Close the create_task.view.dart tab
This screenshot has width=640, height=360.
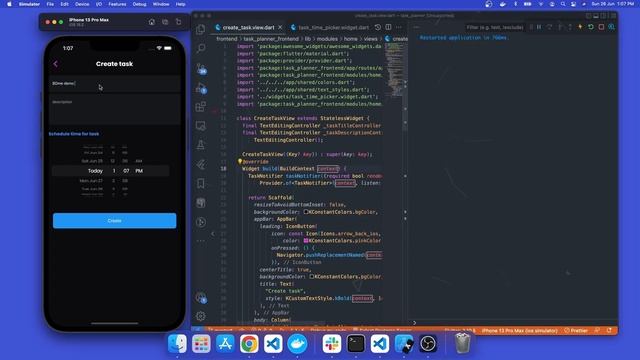(280, 27)
